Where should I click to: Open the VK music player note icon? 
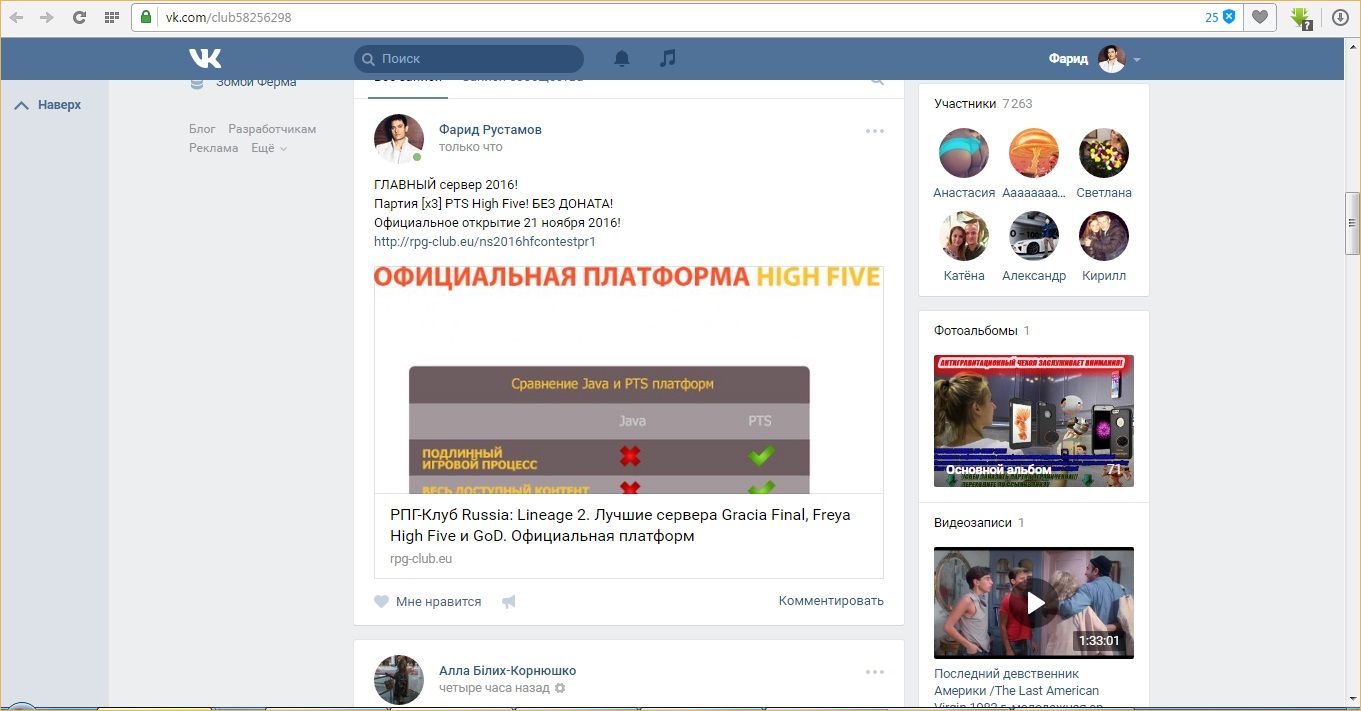[x=668, y=58]
